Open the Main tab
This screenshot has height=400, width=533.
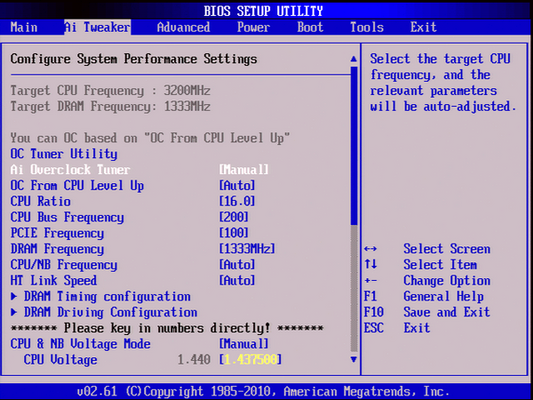coord(24,27)
